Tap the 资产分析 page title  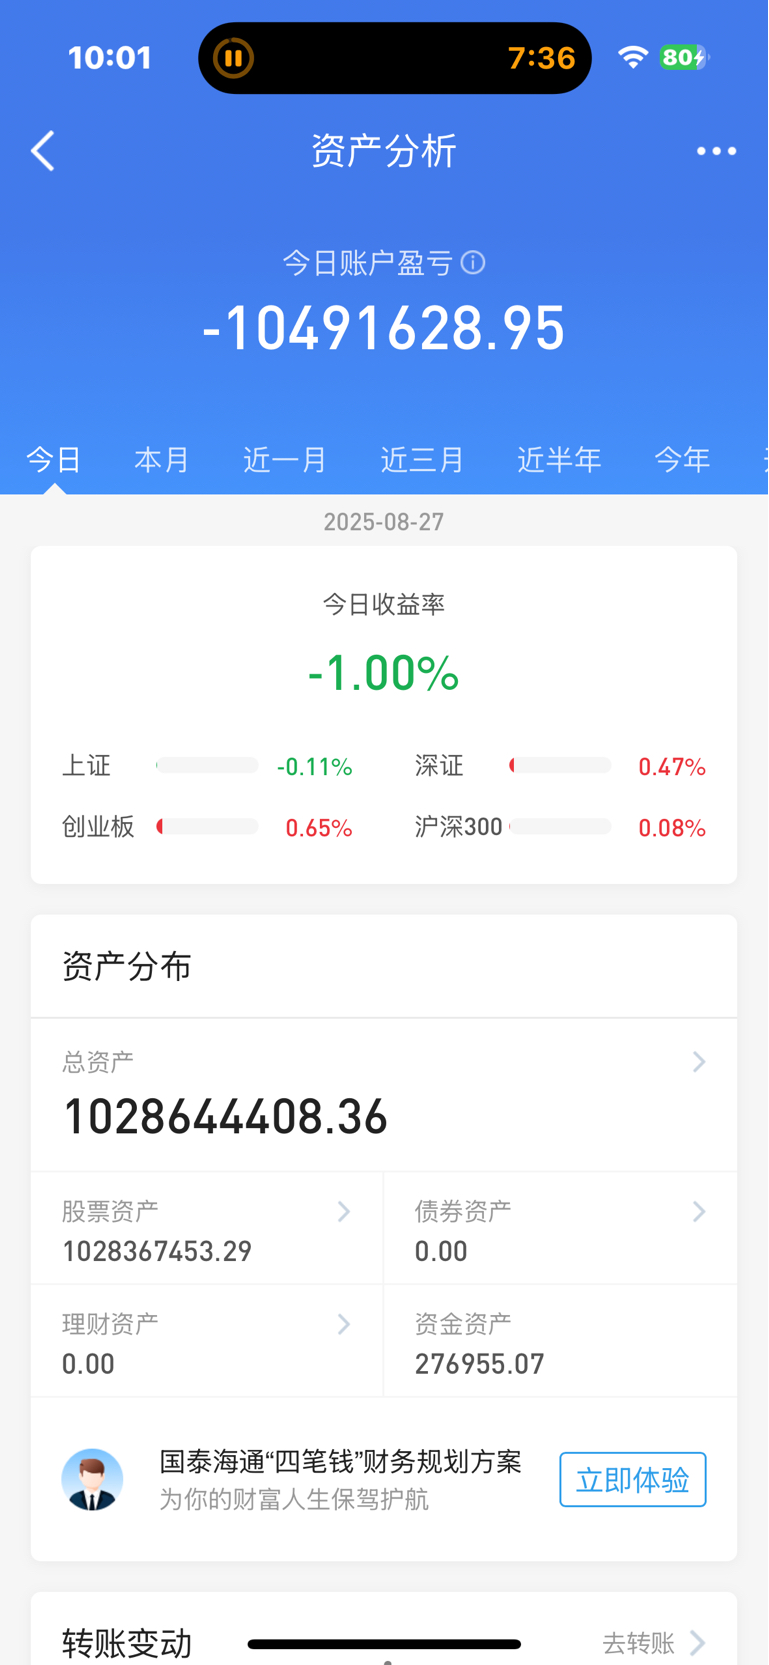point(384,151)
